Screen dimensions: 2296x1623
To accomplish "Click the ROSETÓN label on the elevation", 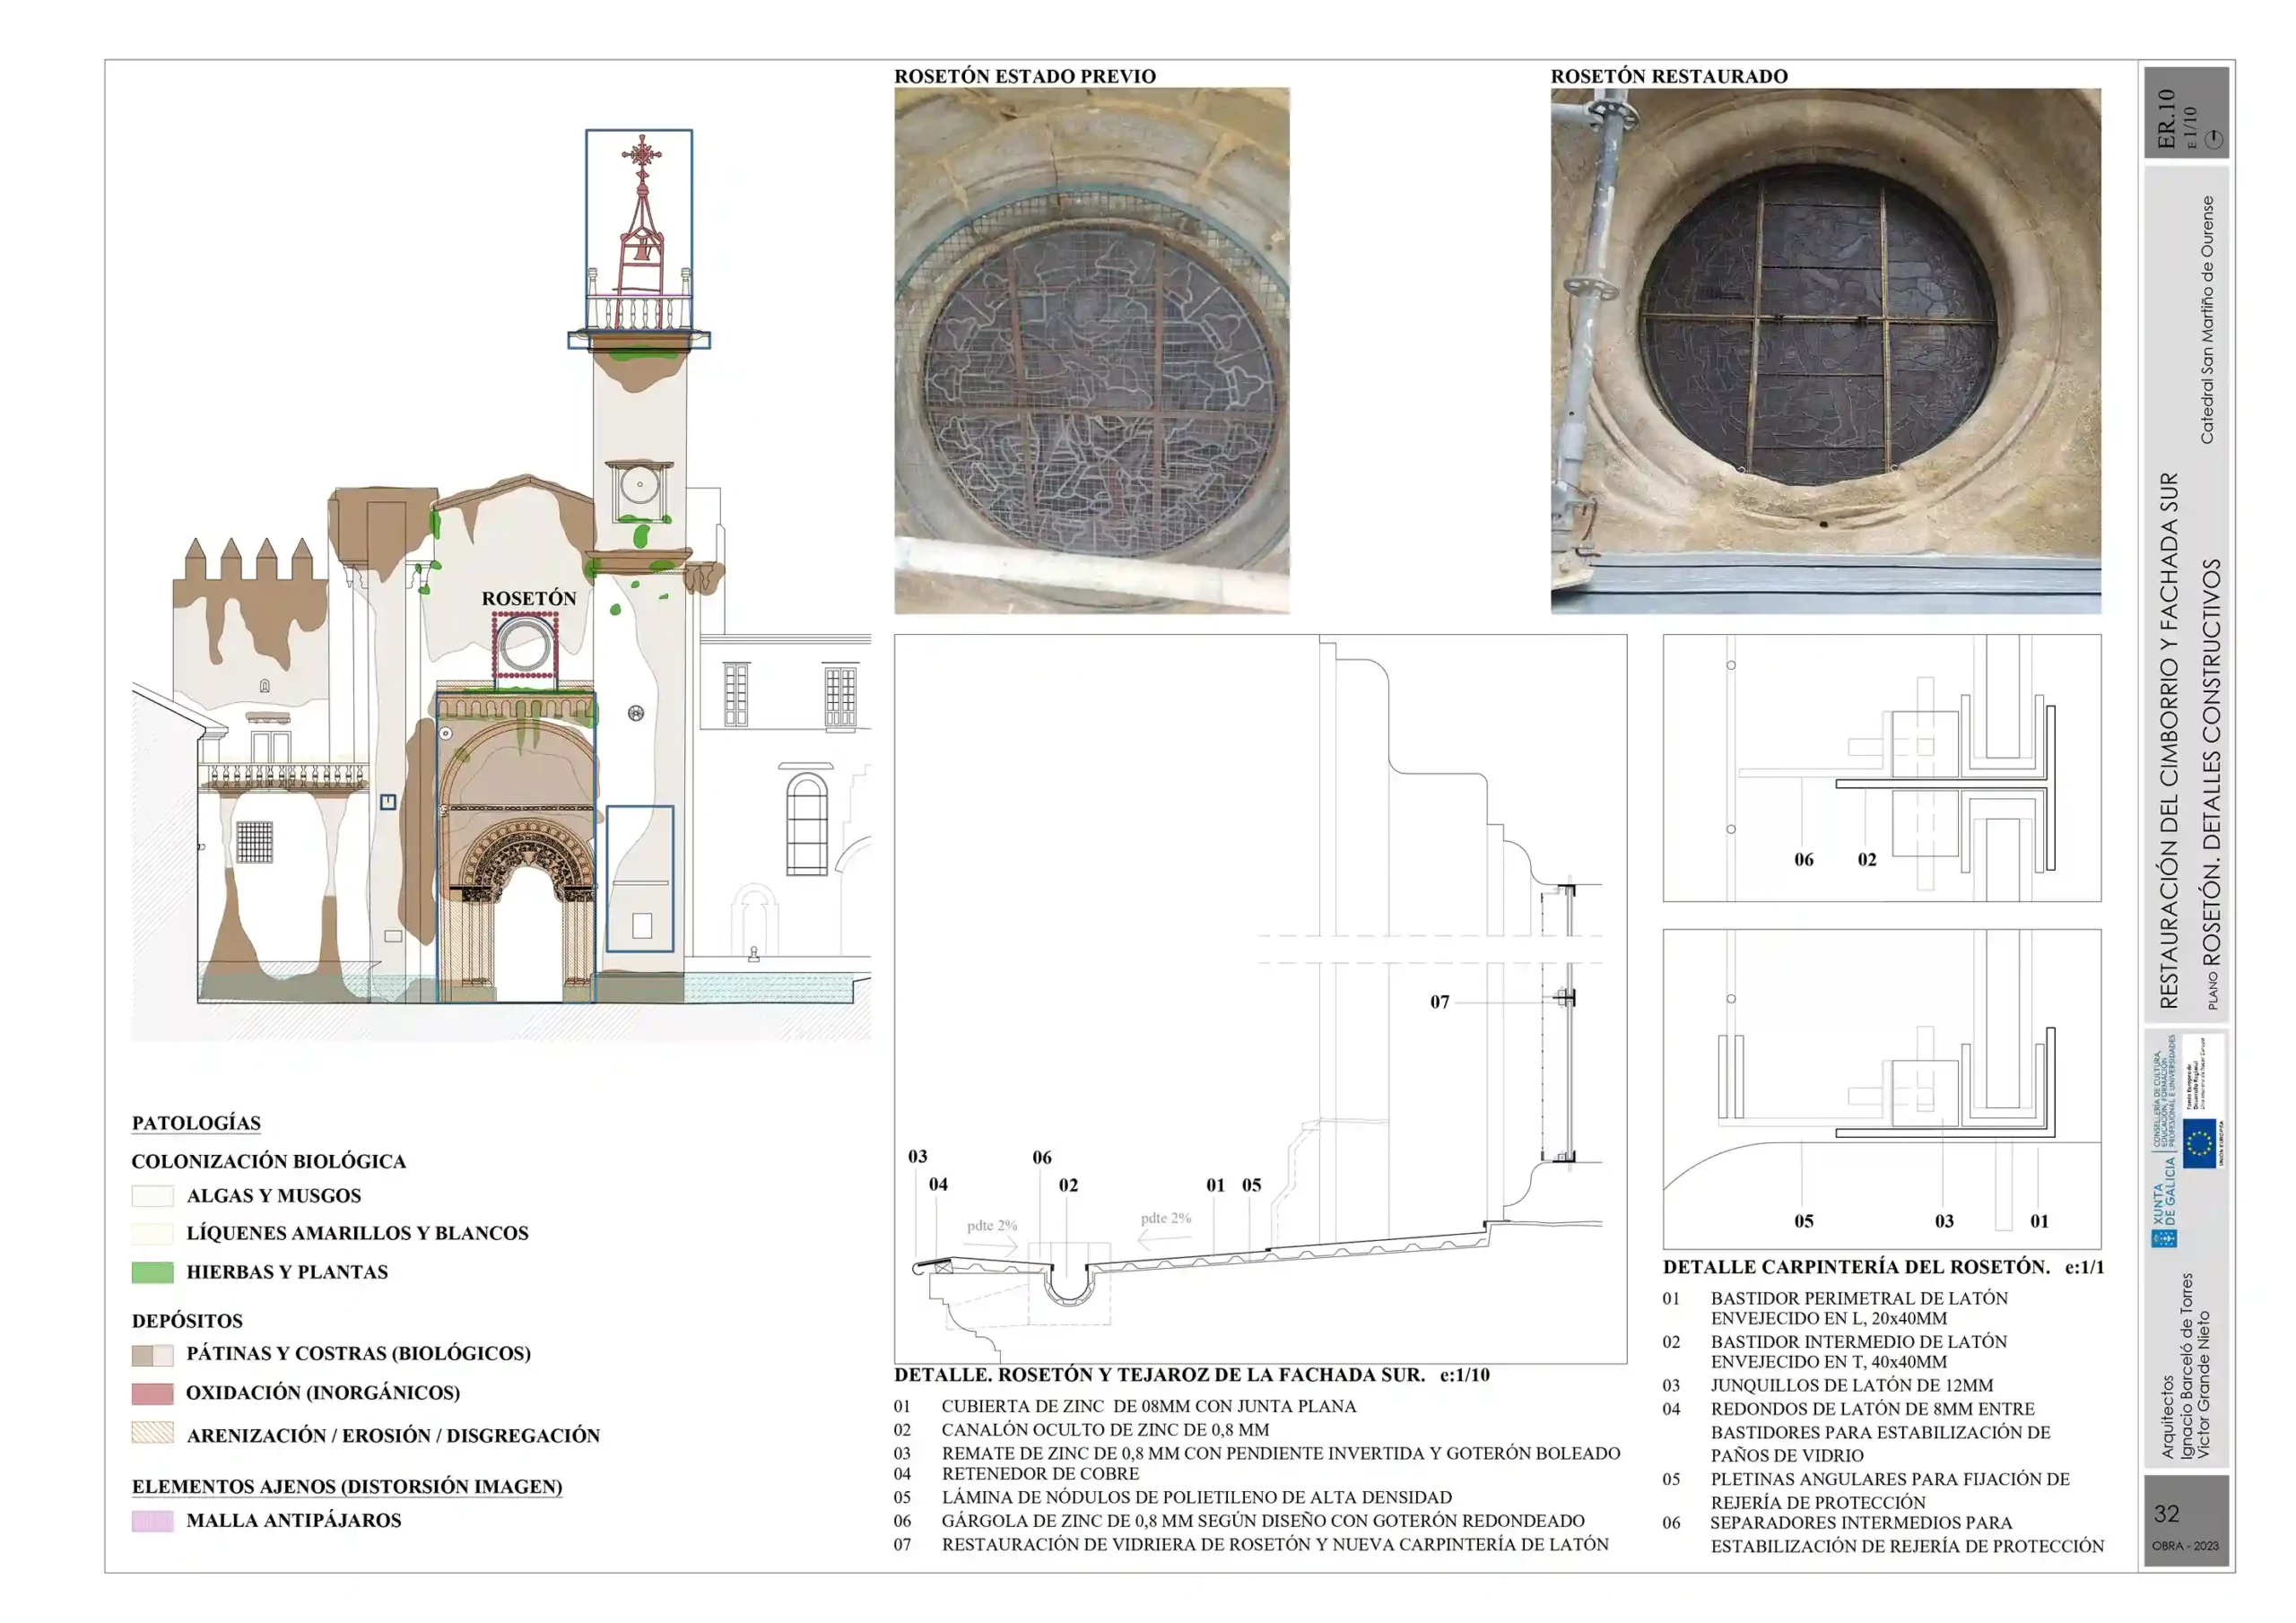I will coord(529,598).
